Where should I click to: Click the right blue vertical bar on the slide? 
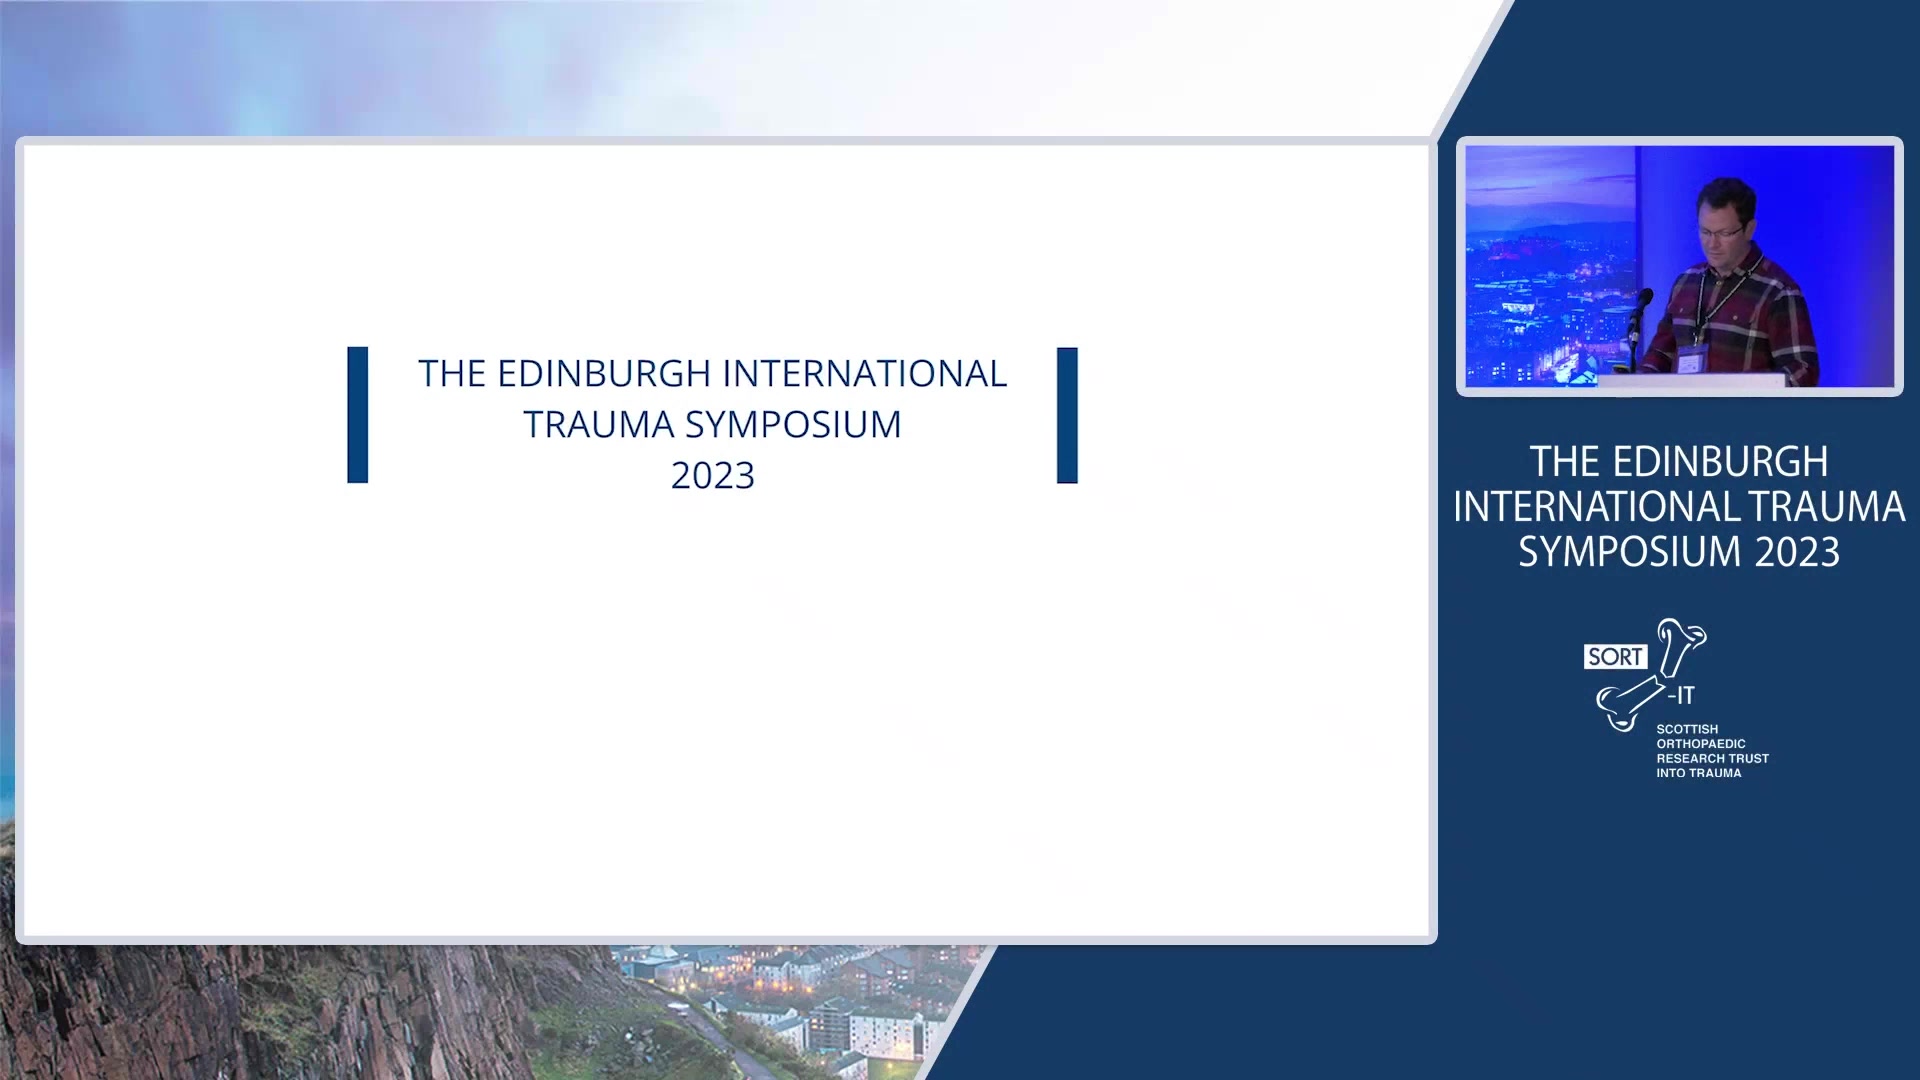coord(1067,415)
